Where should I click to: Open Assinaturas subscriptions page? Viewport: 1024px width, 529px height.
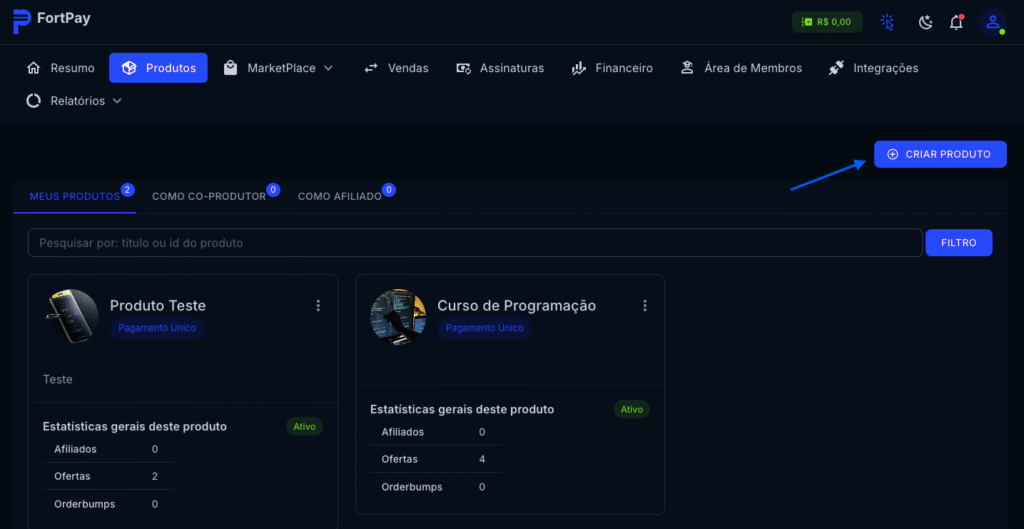pyautogui.click(x=500, y=68)
